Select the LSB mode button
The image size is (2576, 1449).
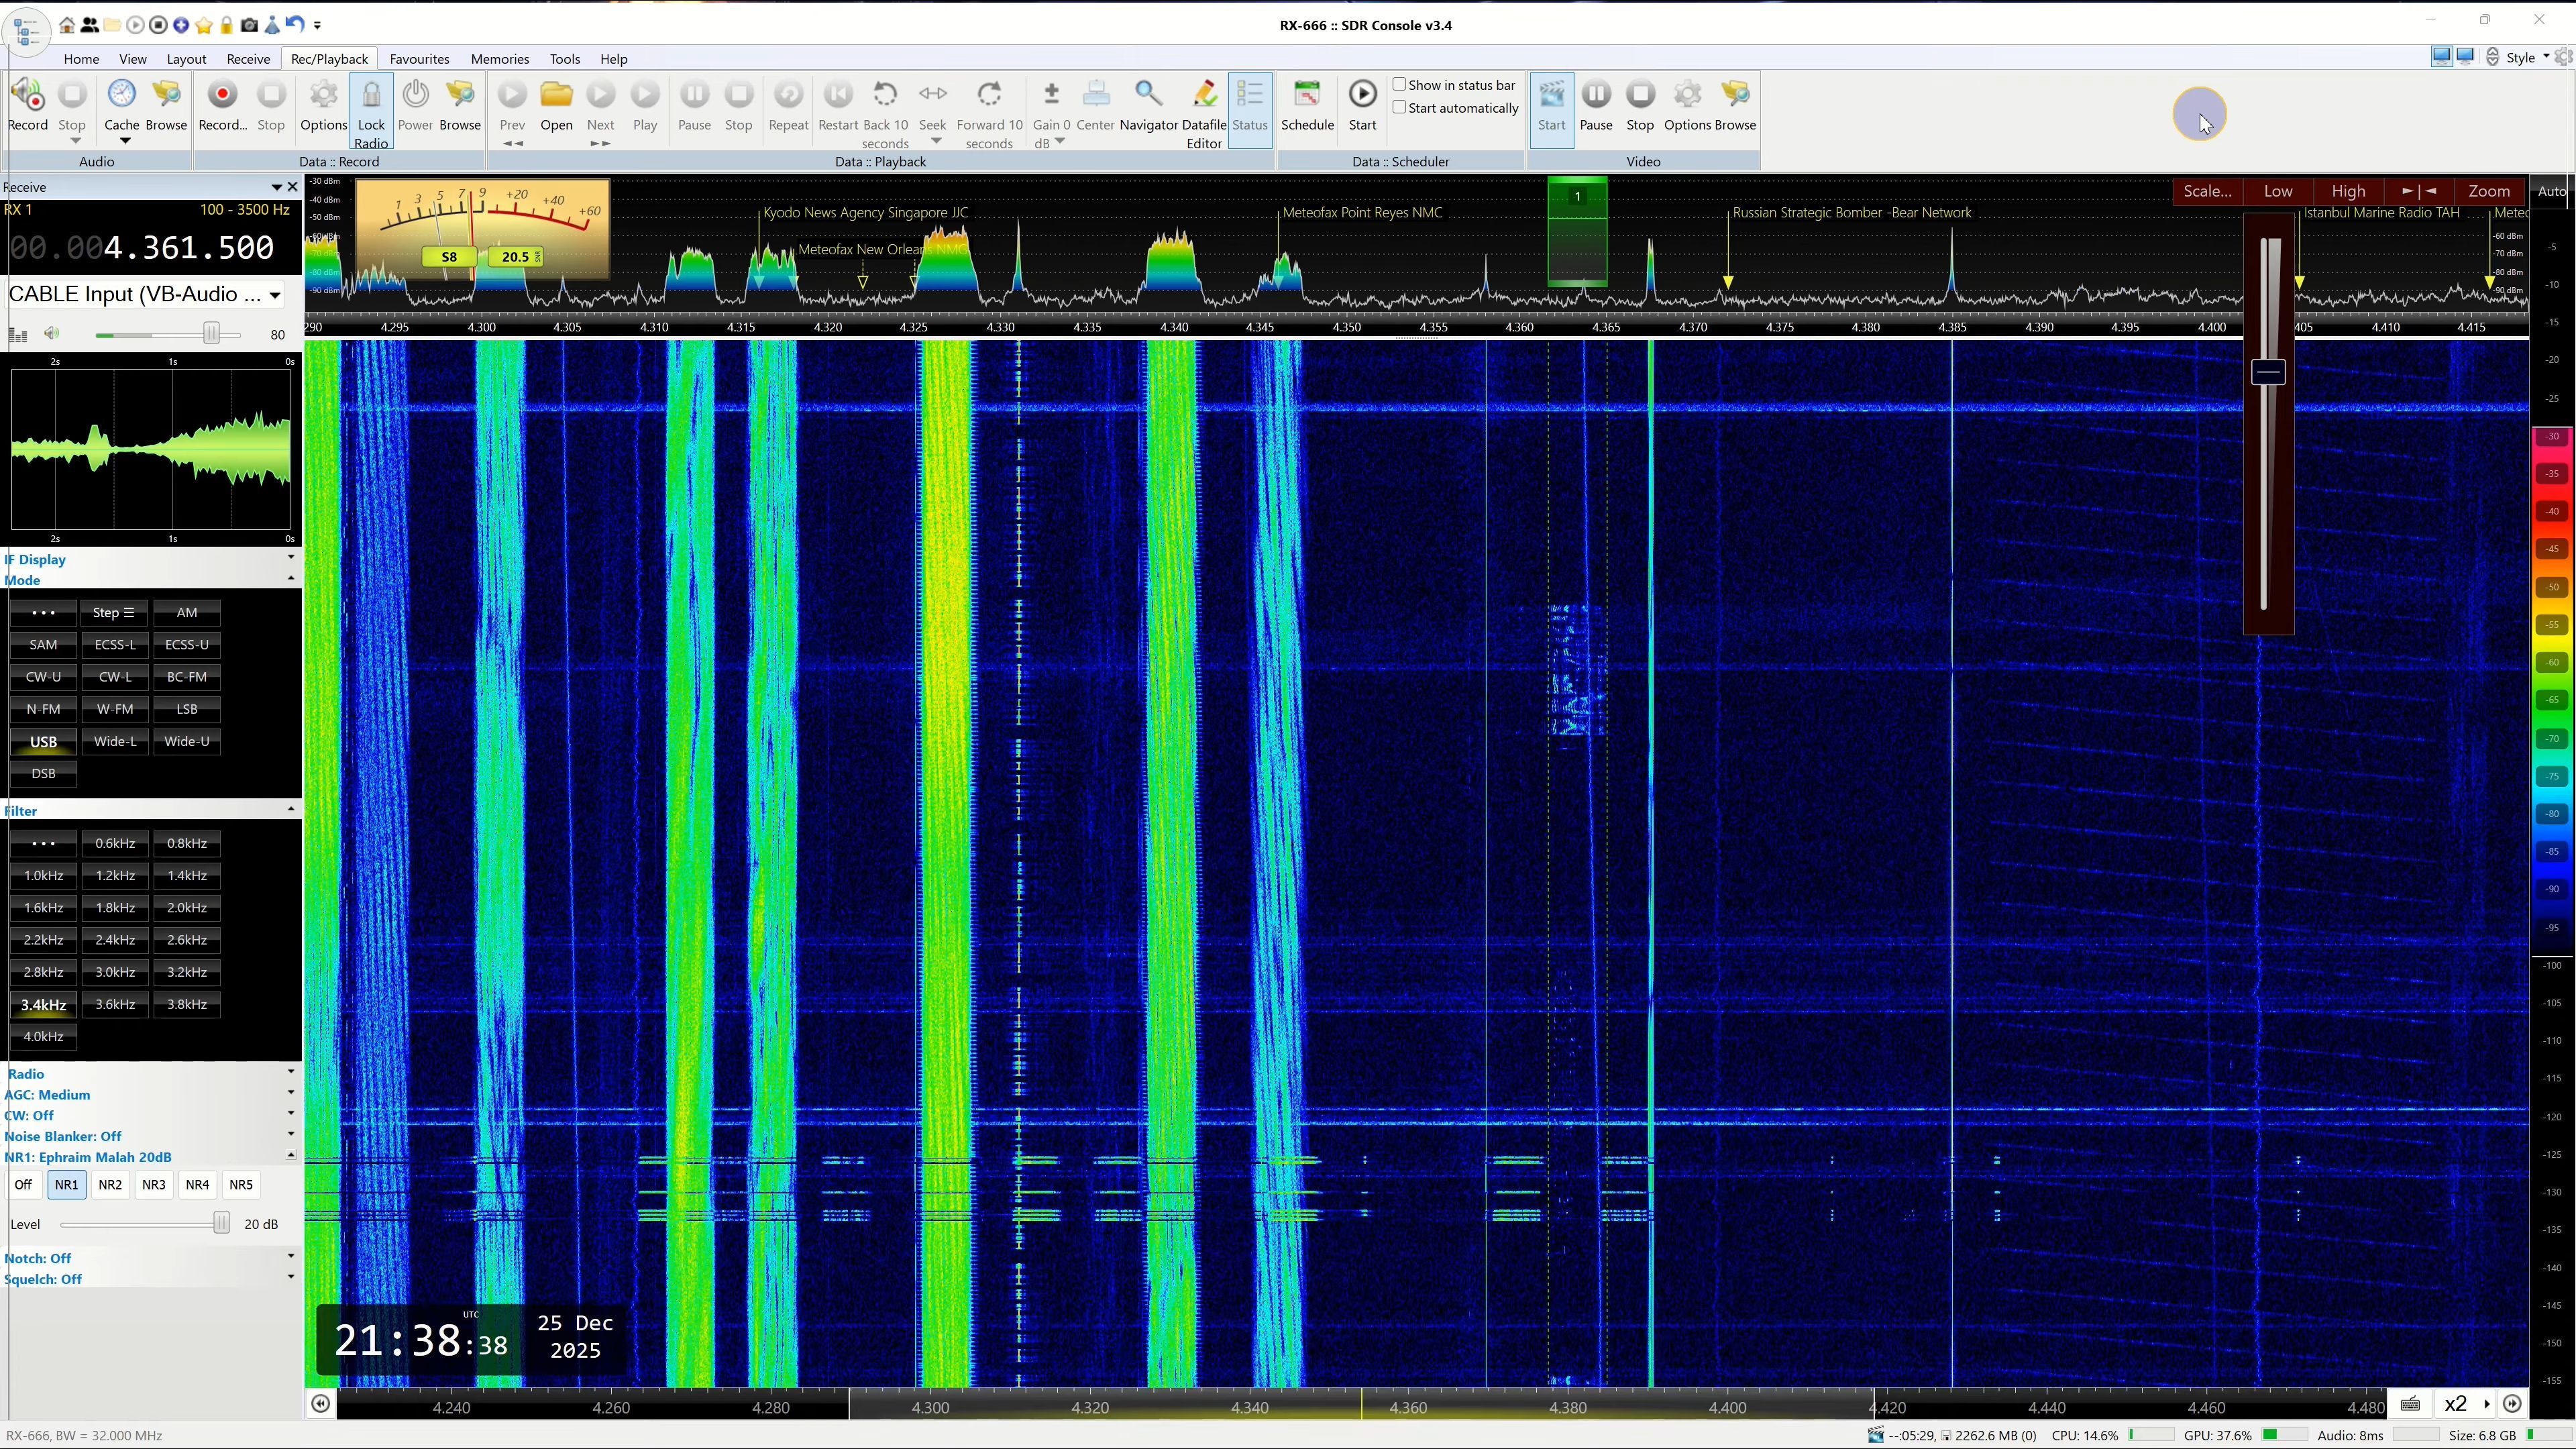pyautogui.click(x=187, y=709)
